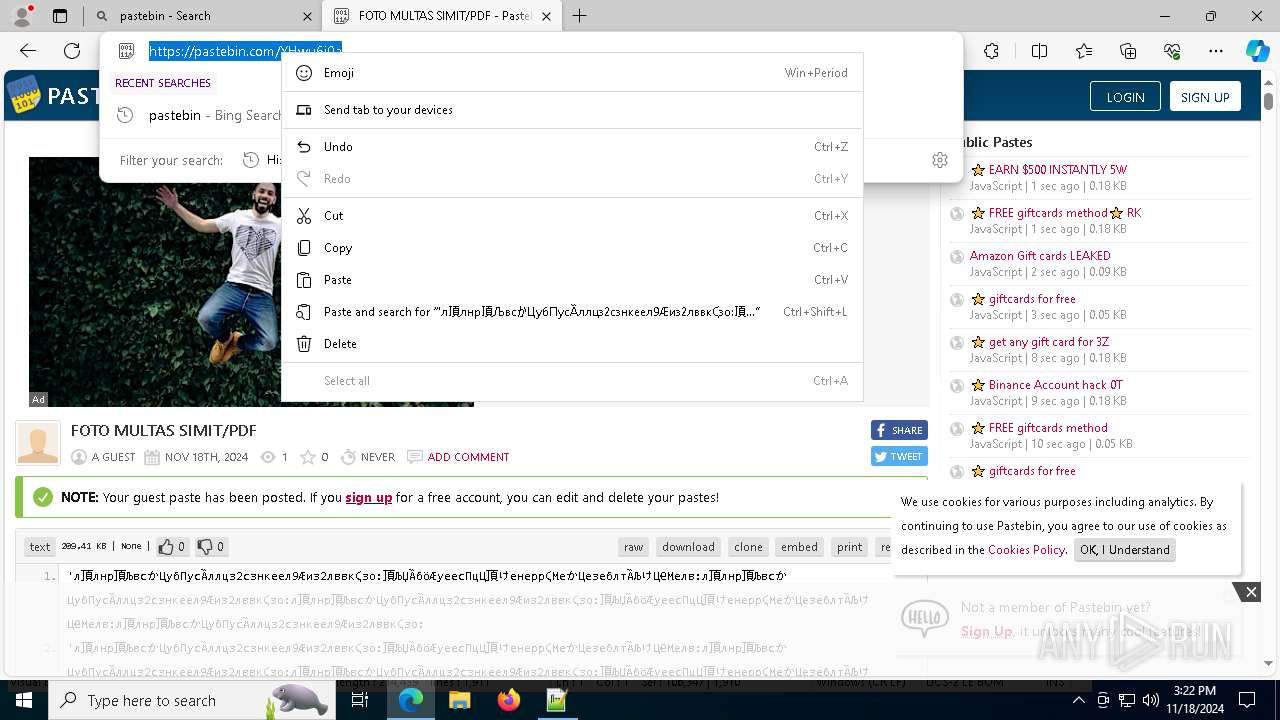Open the Edge tab actions menu icon
Viewport: 1280px width, 720px height.
coord(60,16)
